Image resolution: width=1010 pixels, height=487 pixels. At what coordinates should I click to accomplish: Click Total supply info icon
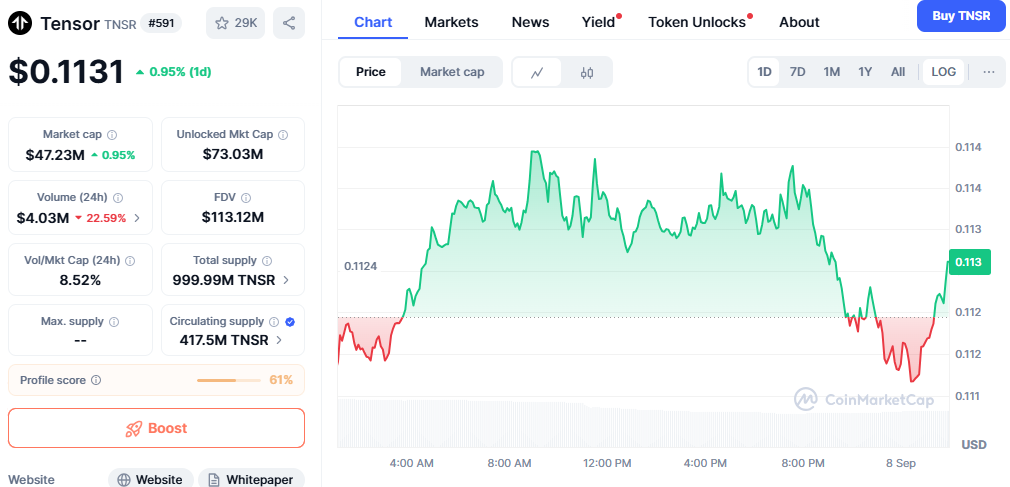click(267, 261)
